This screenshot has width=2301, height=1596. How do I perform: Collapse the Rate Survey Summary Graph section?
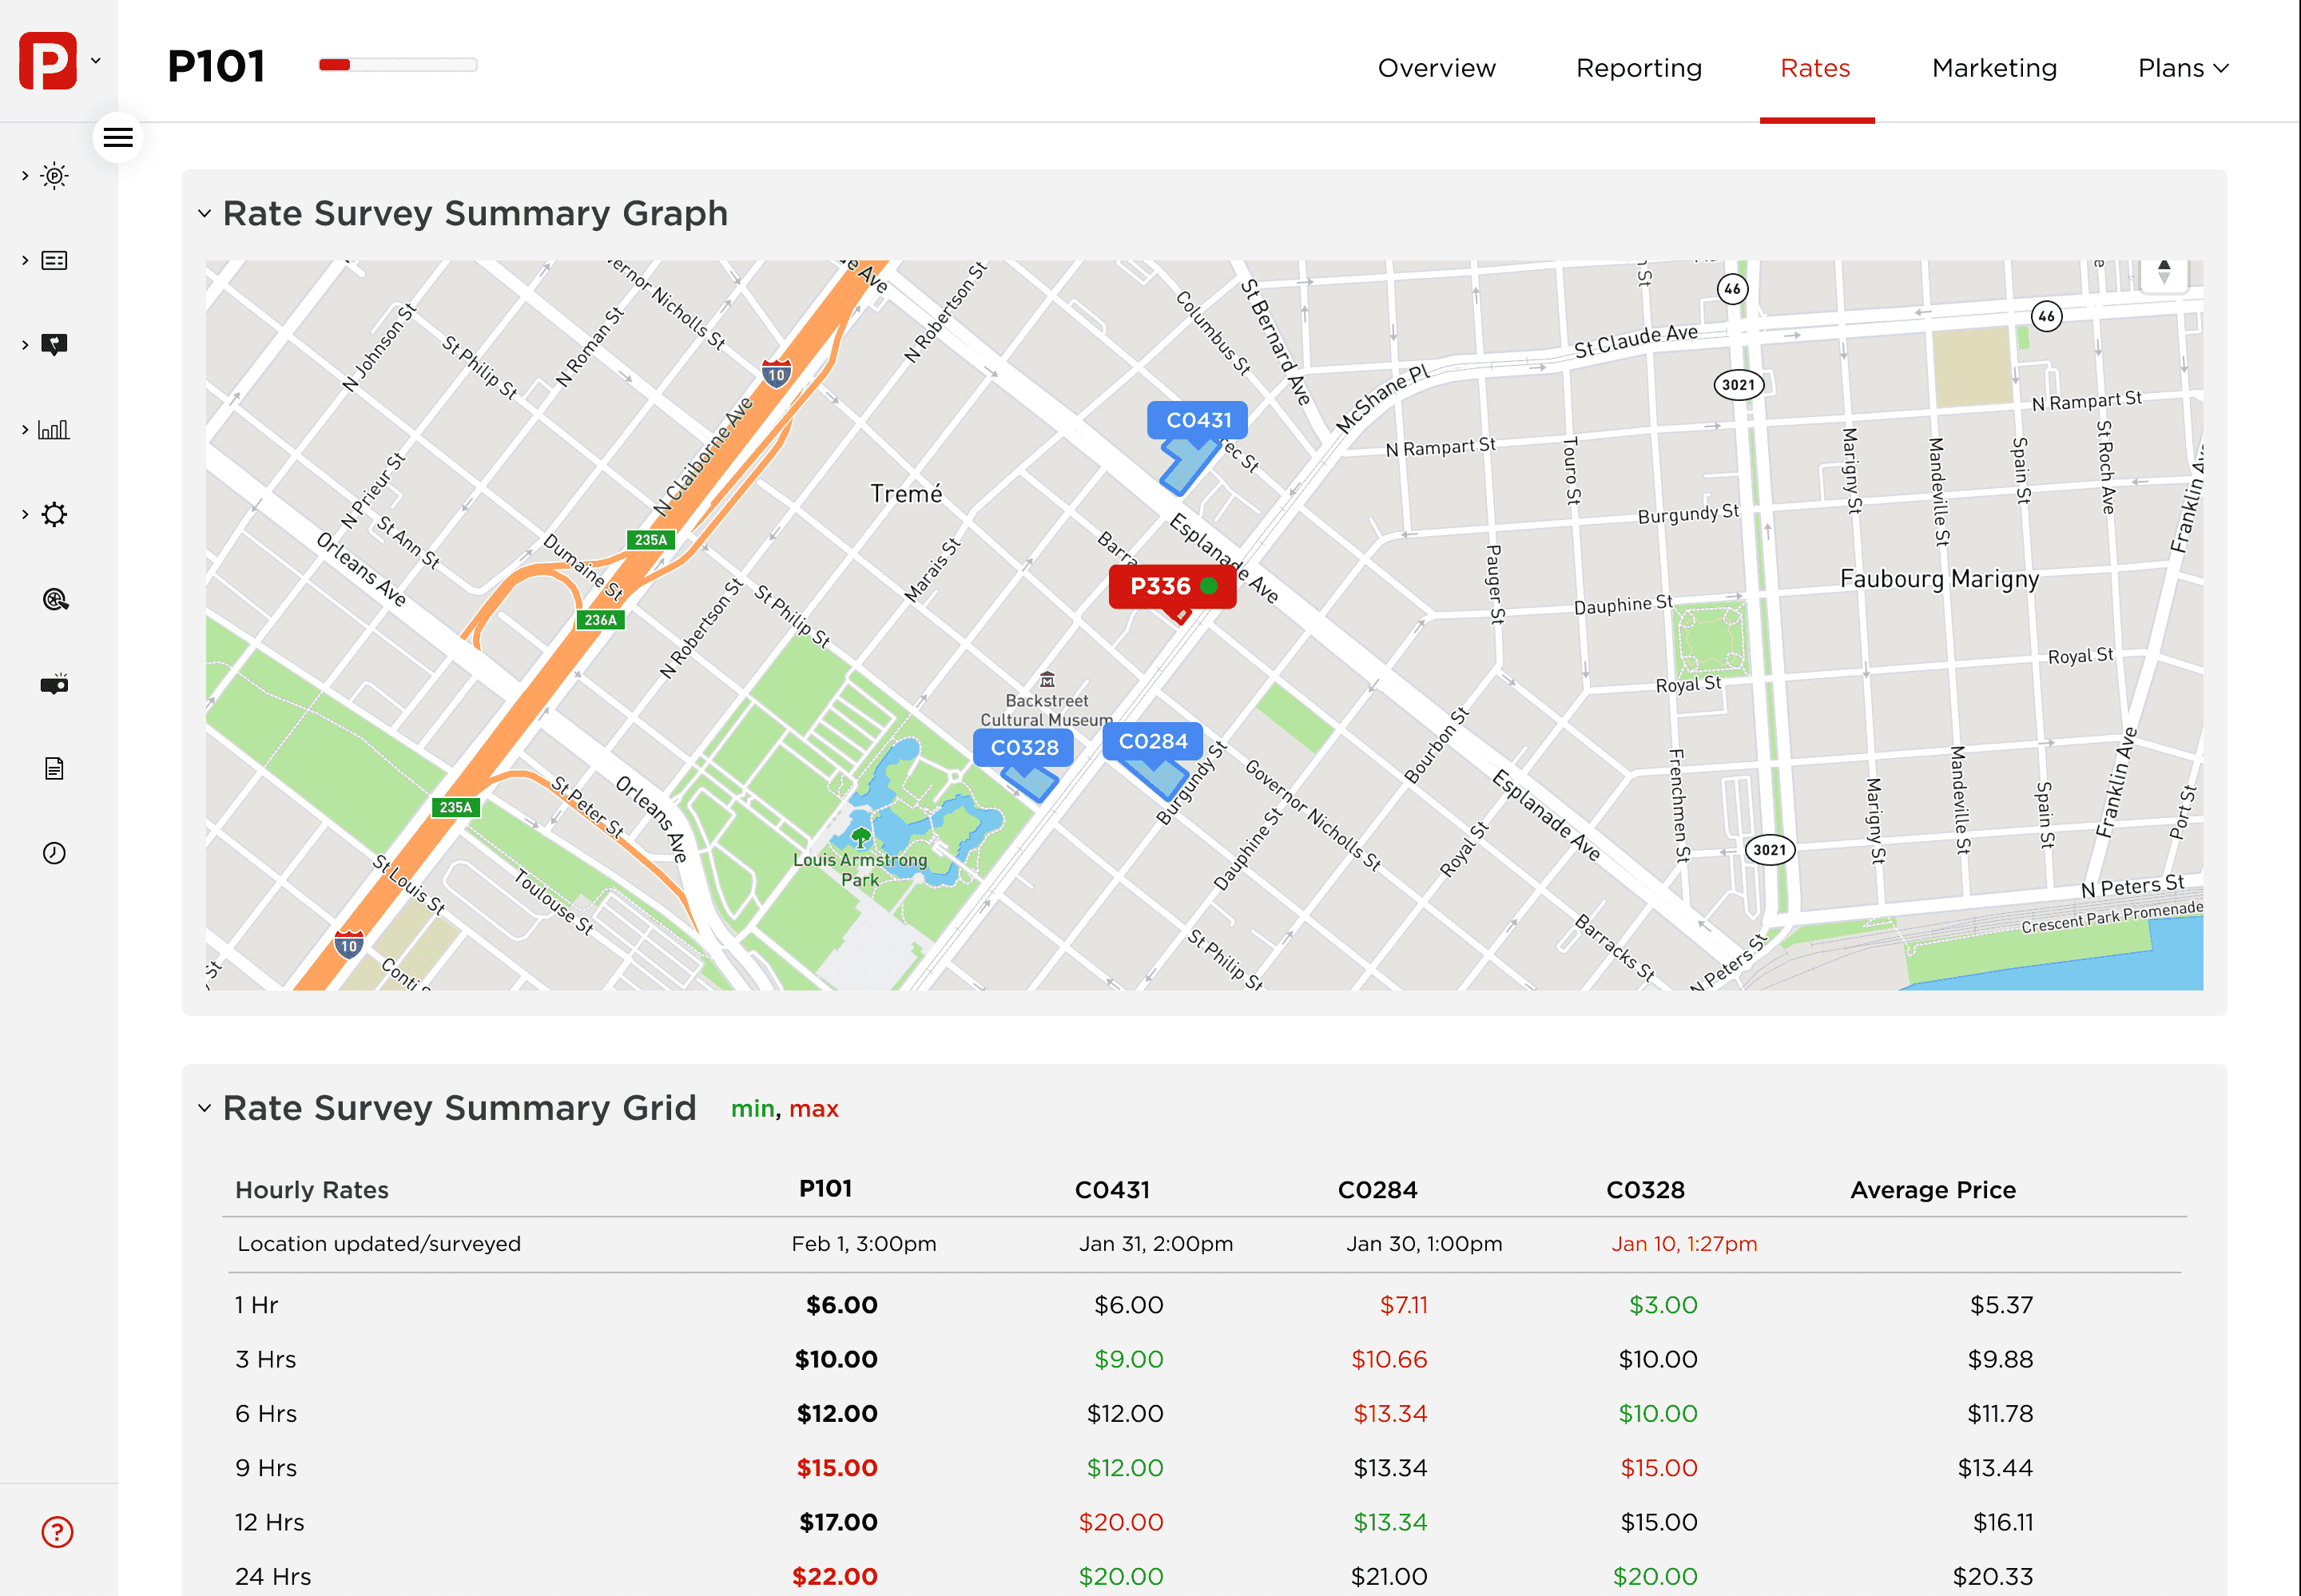[205, 214]
